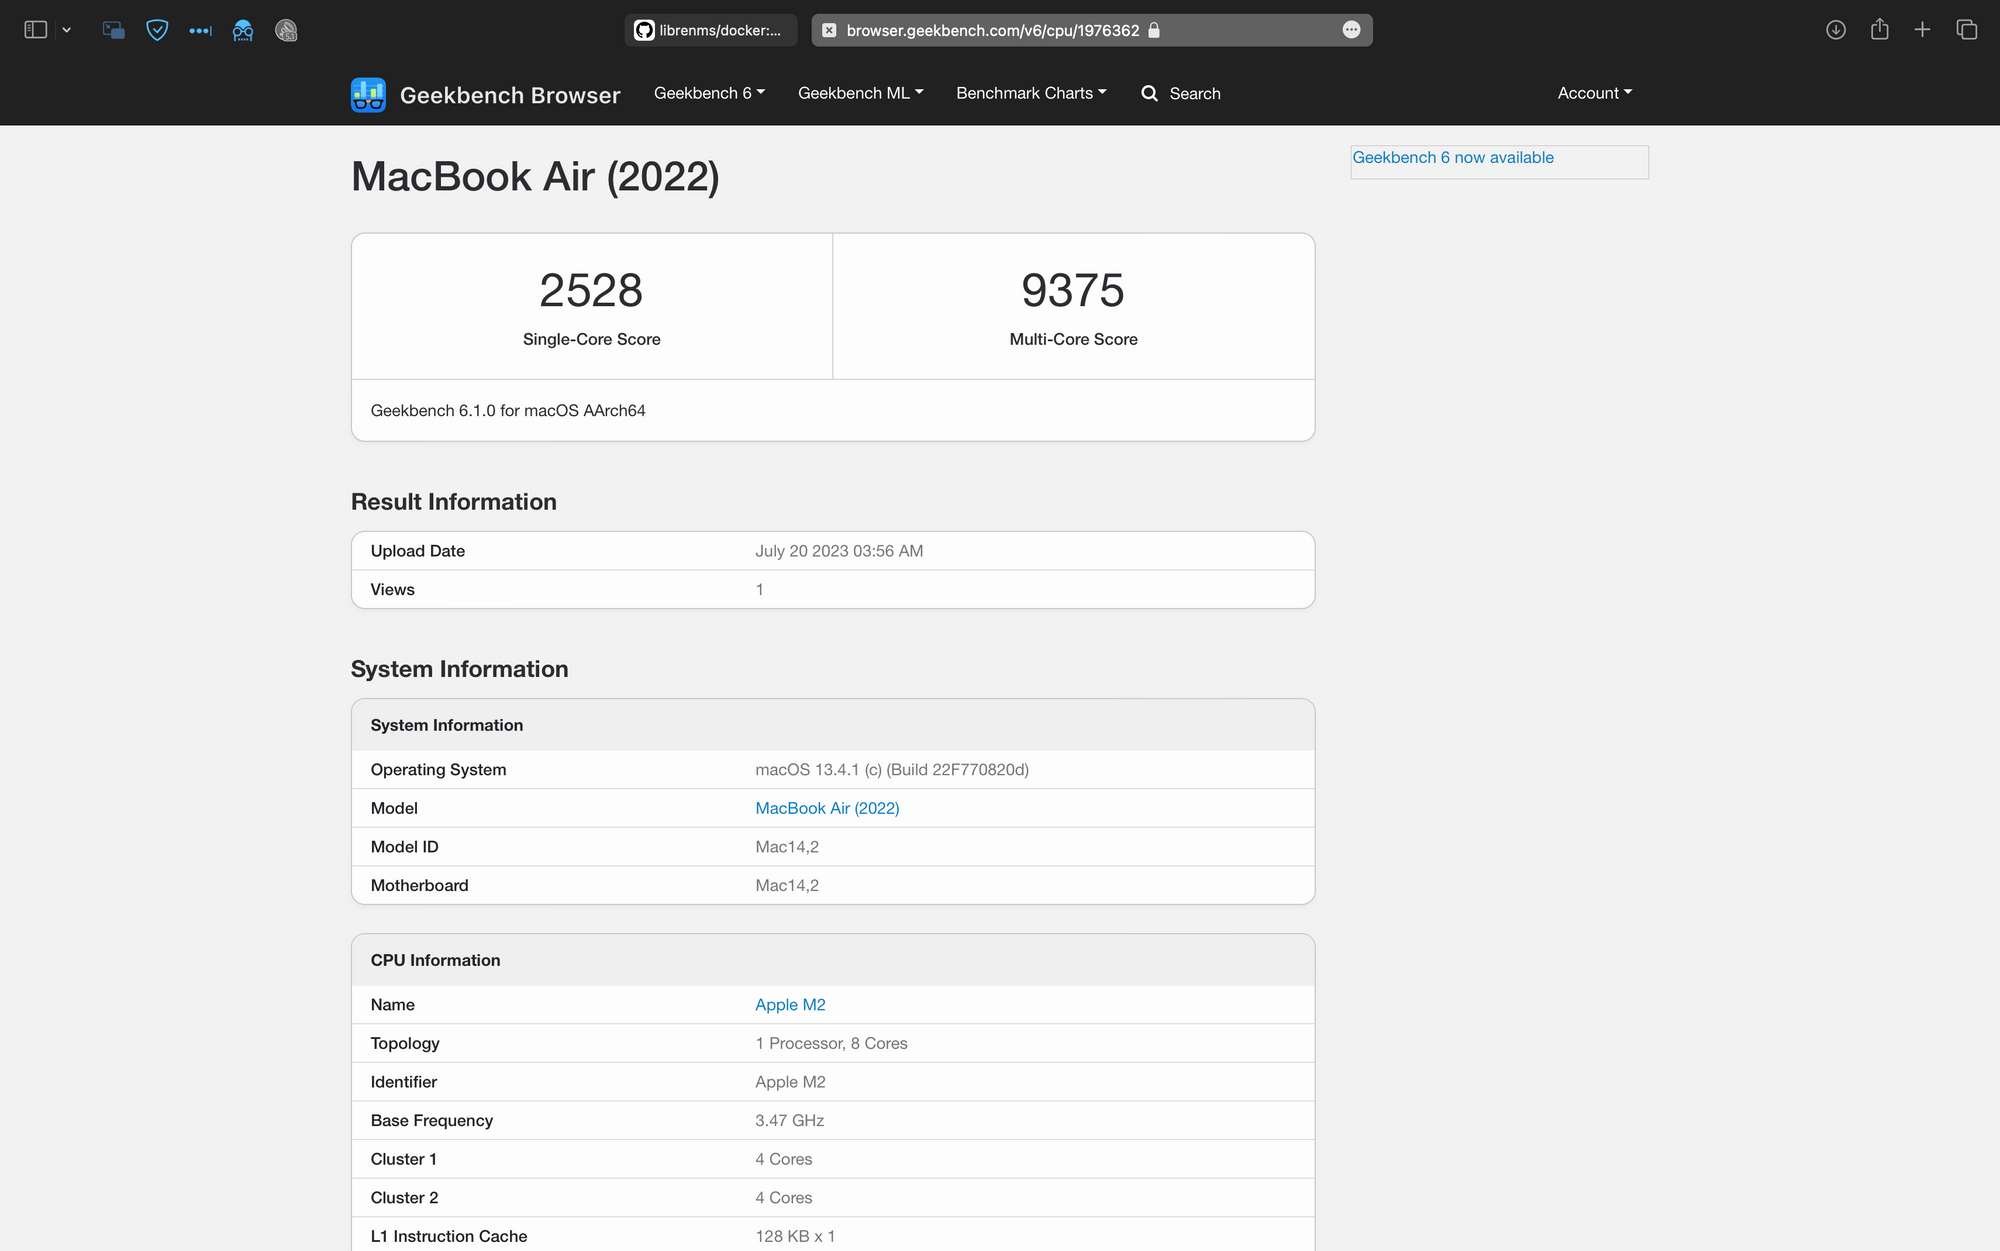Image resolution: width=2000 pixels, height=1251 pixels.
Task: Click the Apple M2 CPU link
Action: [x=790, y=1003]
